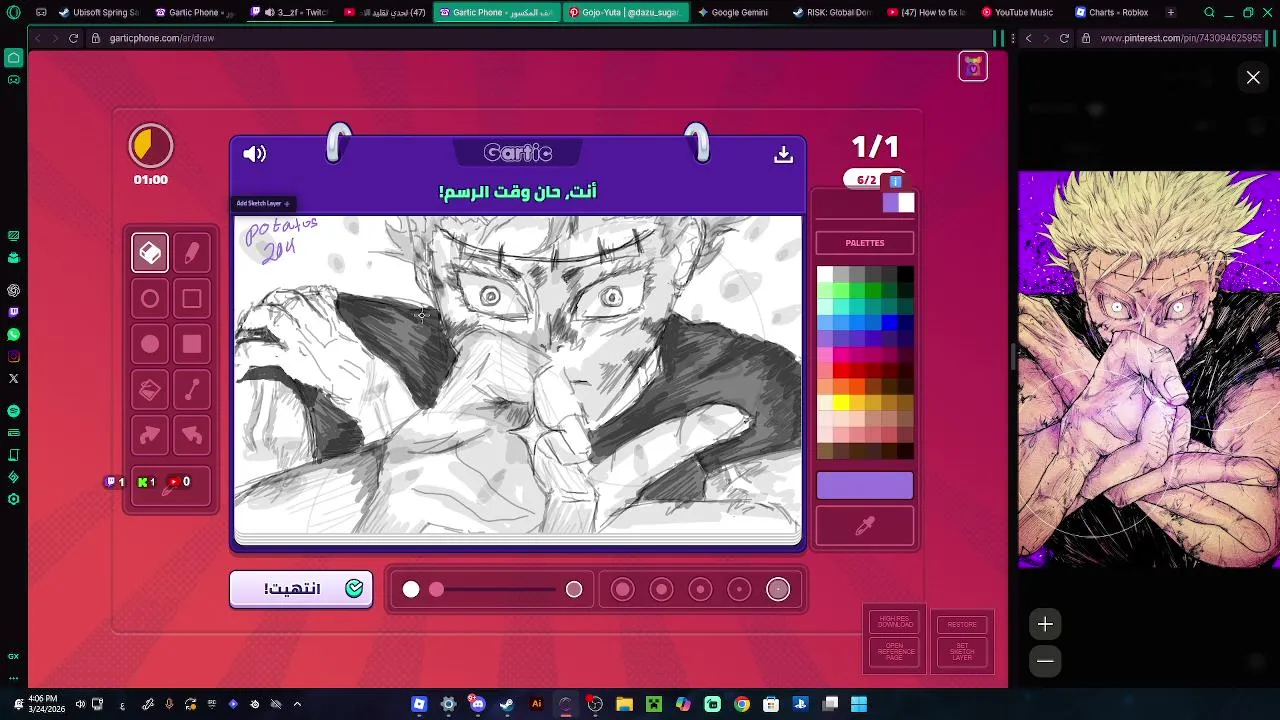Mute the Gartic sound speaker icon

coord(255,154)
